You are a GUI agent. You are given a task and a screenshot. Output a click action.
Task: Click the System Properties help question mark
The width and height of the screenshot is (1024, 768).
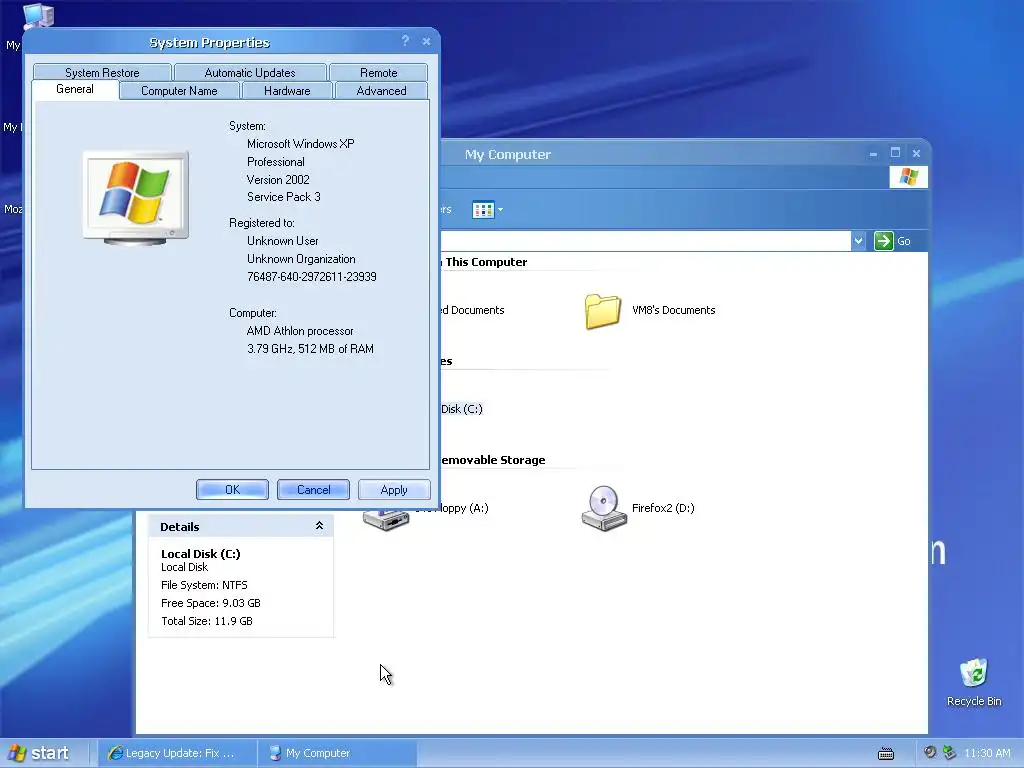[406, 41]
